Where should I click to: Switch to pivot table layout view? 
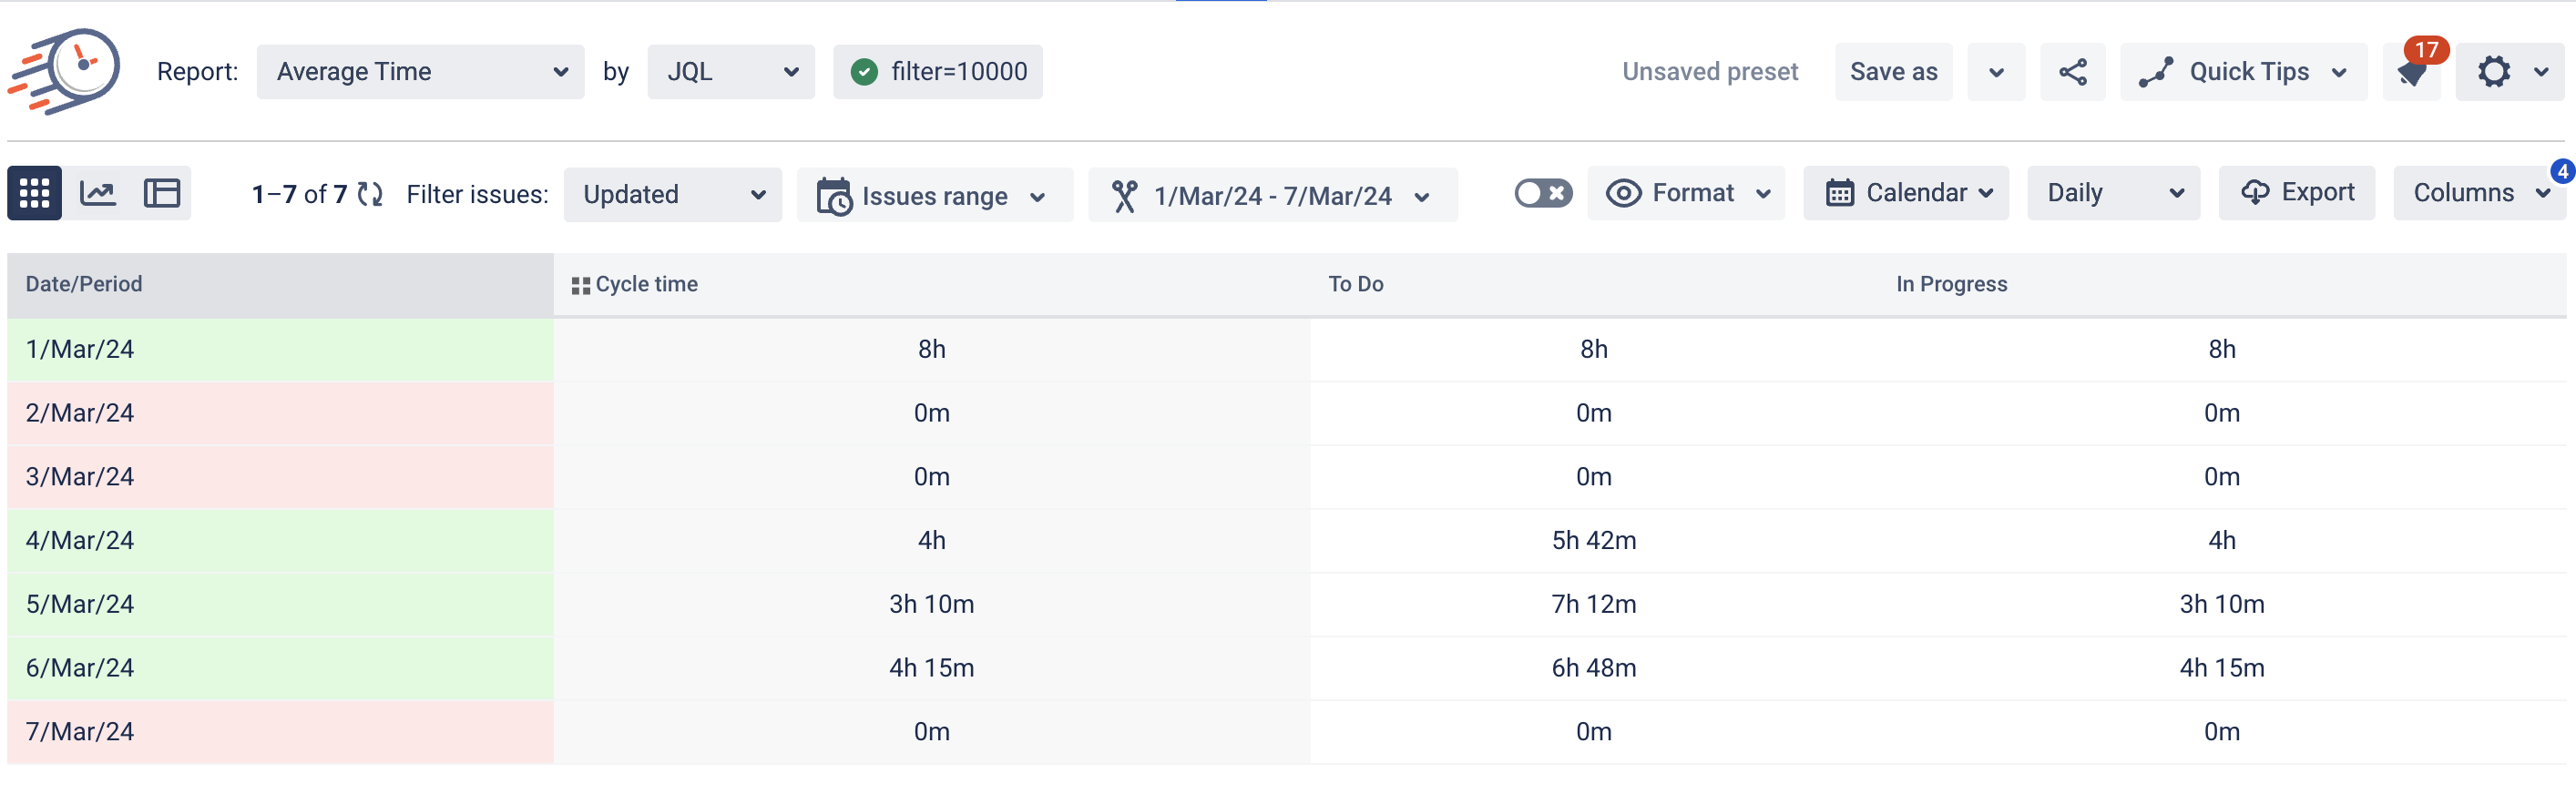click(162, 193)
